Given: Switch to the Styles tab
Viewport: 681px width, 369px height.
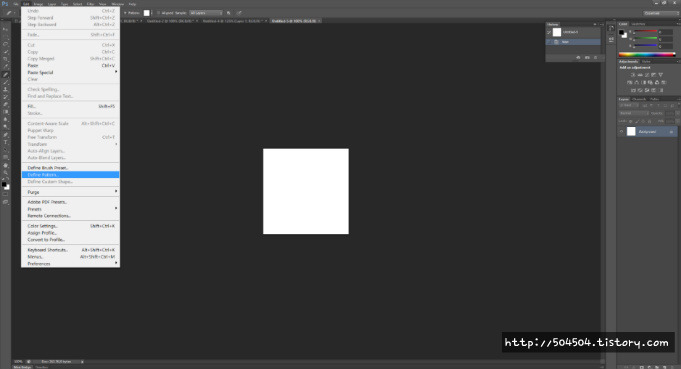Looking at the screenshot, I should (646, 62).
